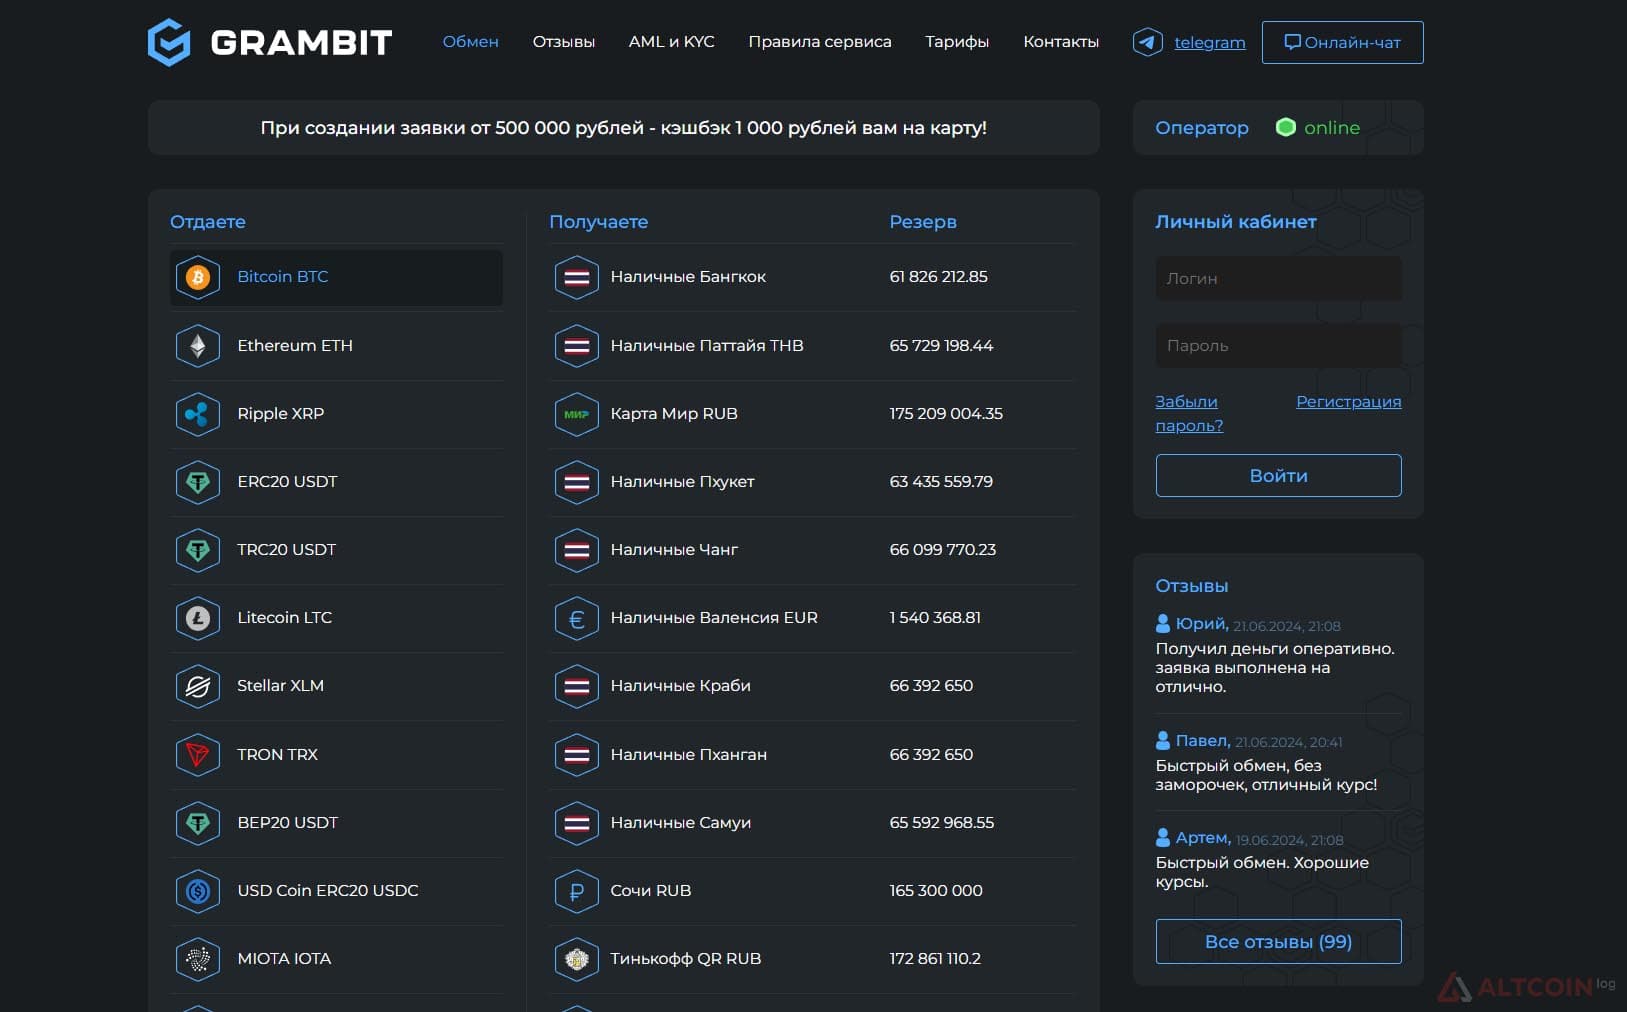The width and height of the screenshot is (1627, 1012).
Task: Click the flag icon for Наличные Краби
Action: pos(577,686)
